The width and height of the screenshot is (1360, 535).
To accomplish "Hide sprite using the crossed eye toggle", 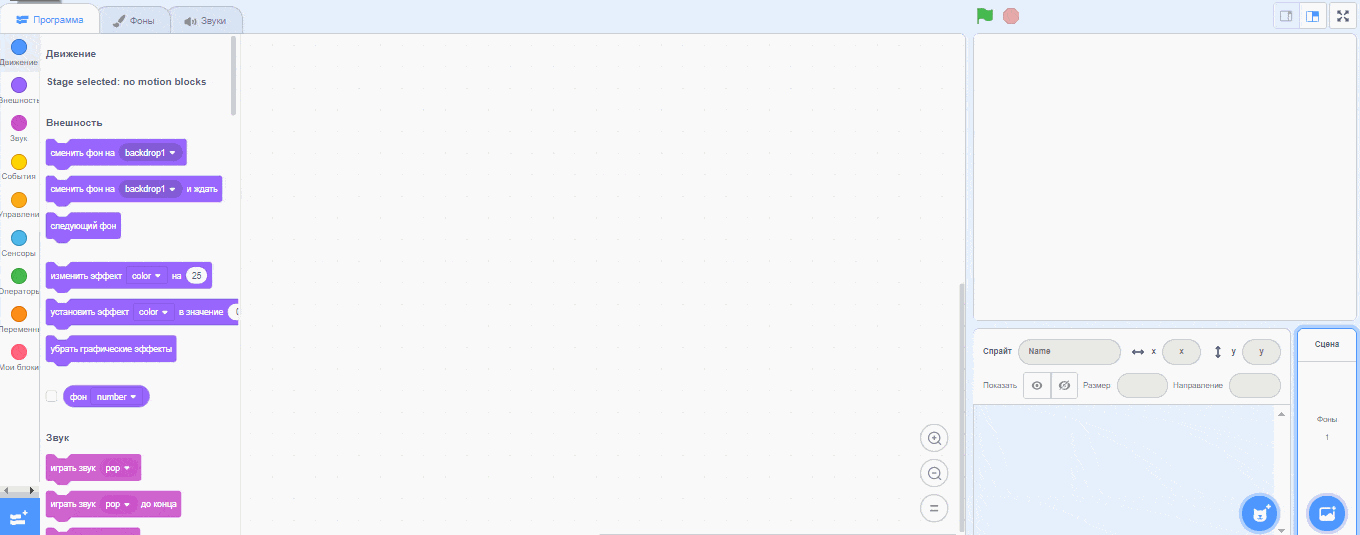I will (x=1064, y=385).
